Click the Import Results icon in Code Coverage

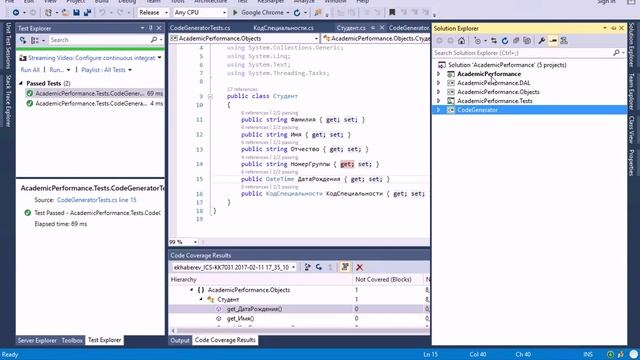319,267
